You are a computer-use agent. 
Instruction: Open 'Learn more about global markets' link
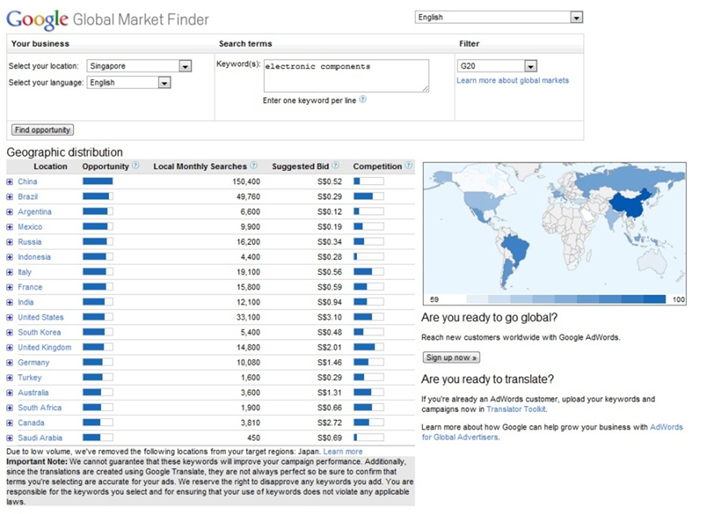pos(512,81)
